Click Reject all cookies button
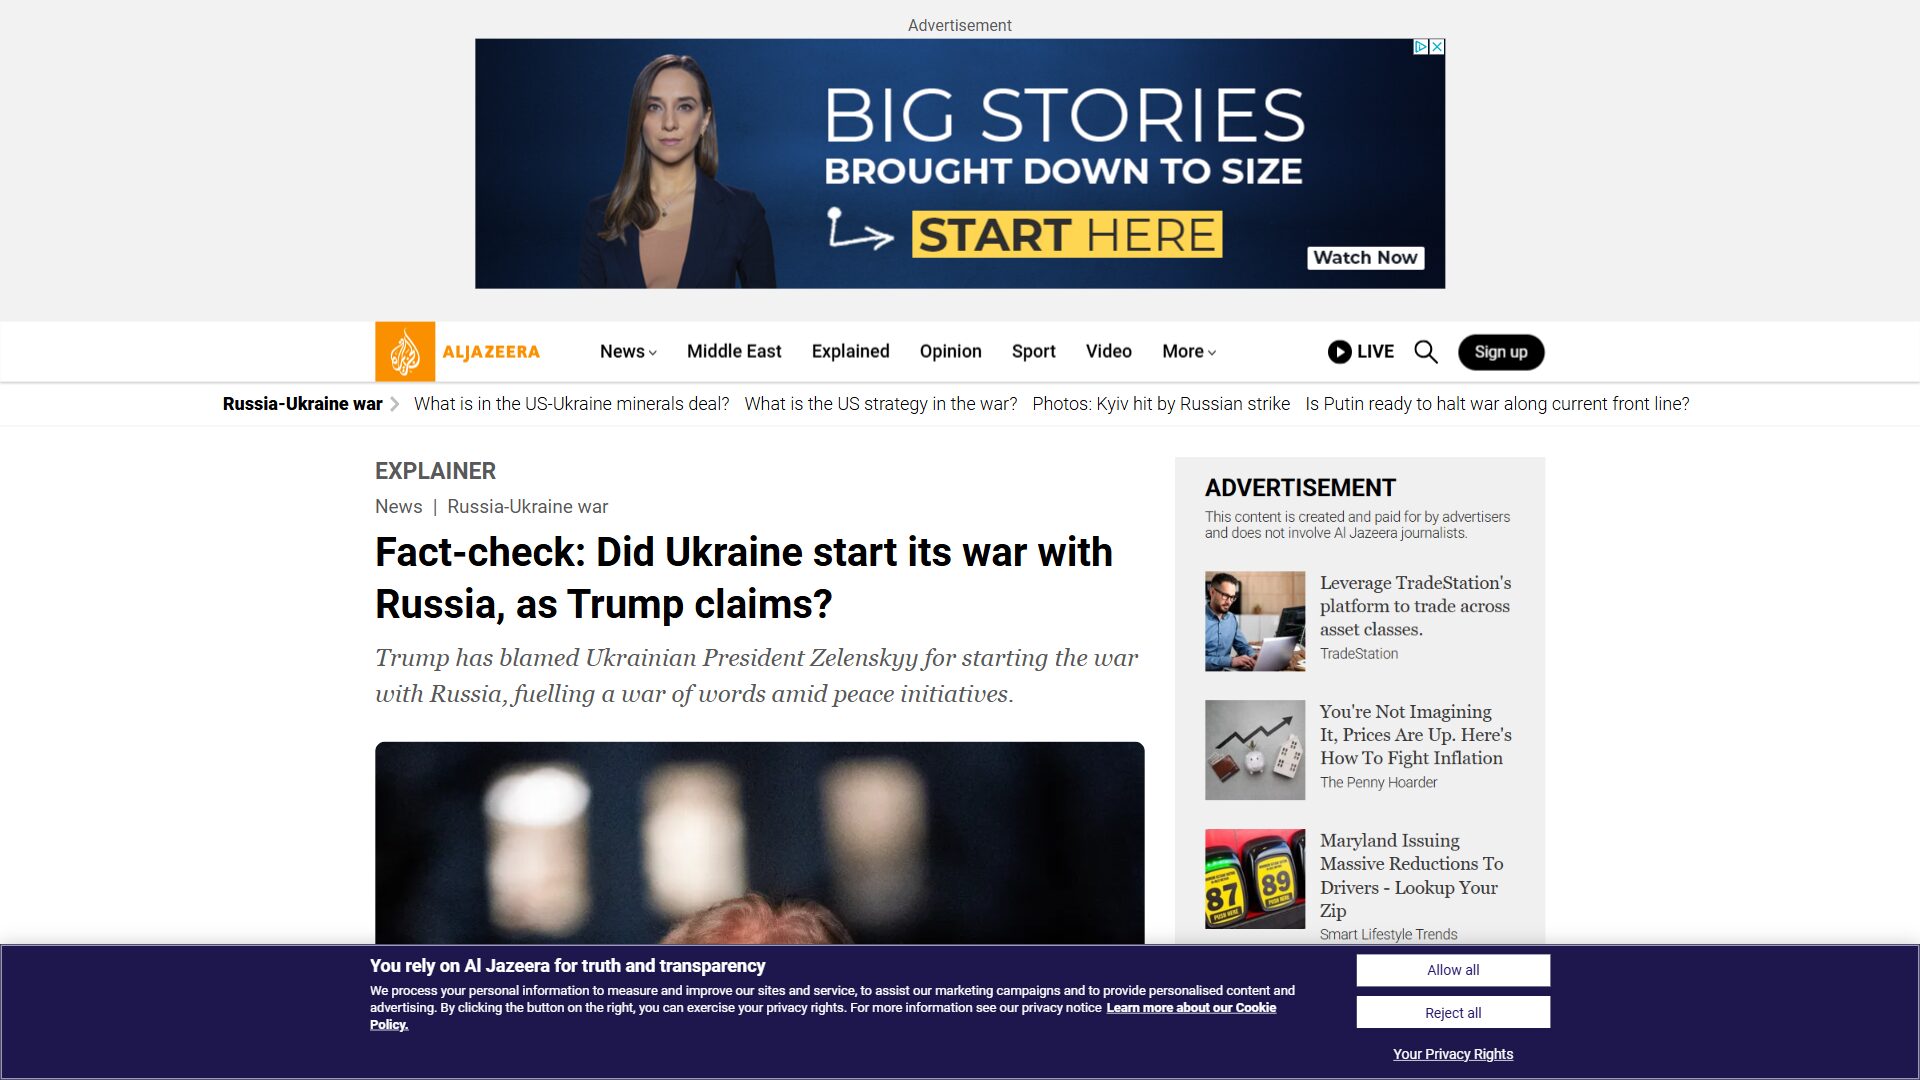1920x1080 pixels. click(1453, 1012)
